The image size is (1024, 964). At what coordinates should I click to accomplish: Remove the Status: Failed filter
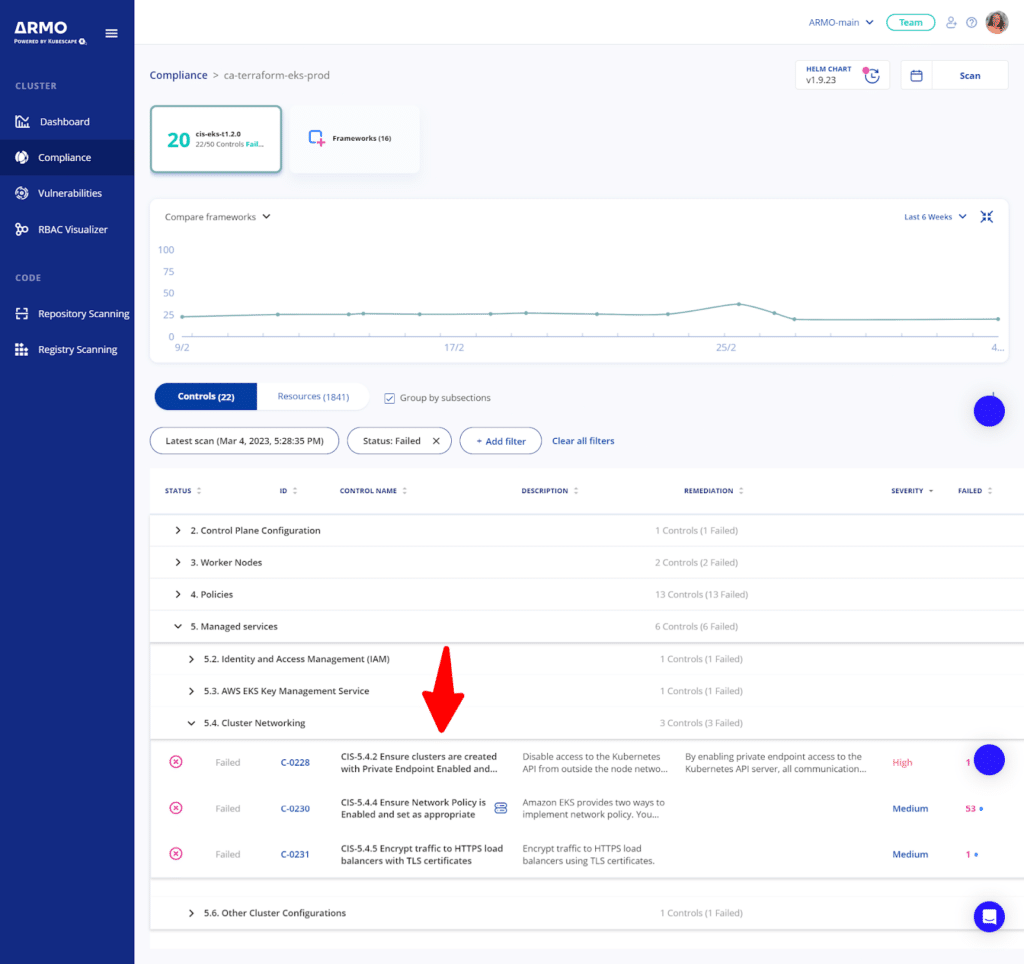pos(436,441)
